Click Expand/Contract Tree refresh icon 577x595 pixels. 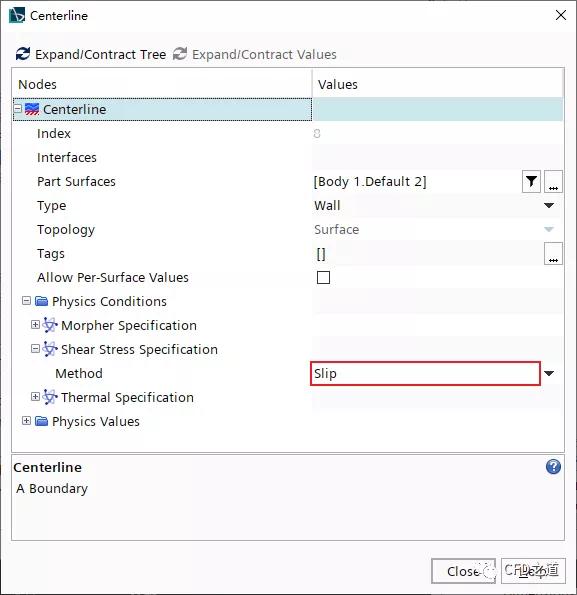click(x=23, y=54)
